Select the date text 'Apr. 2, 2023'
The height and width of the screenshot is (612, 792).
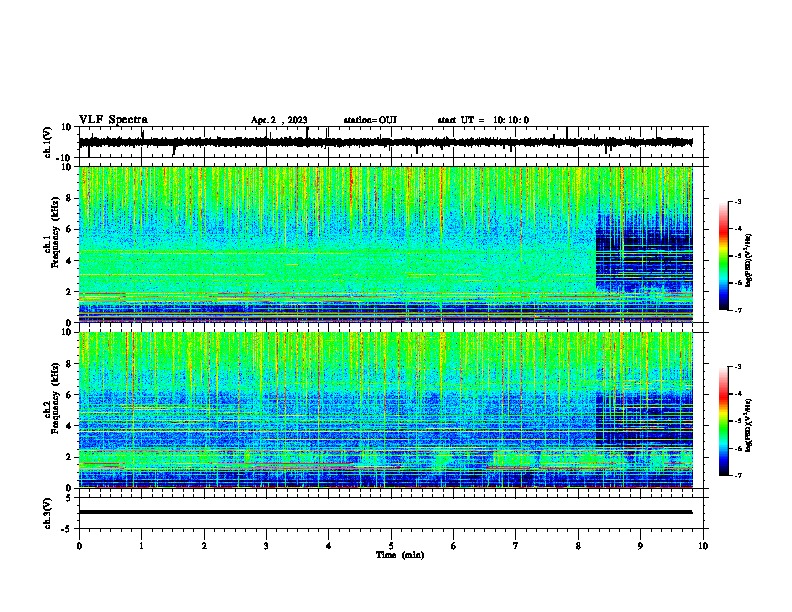click(279, 120)
